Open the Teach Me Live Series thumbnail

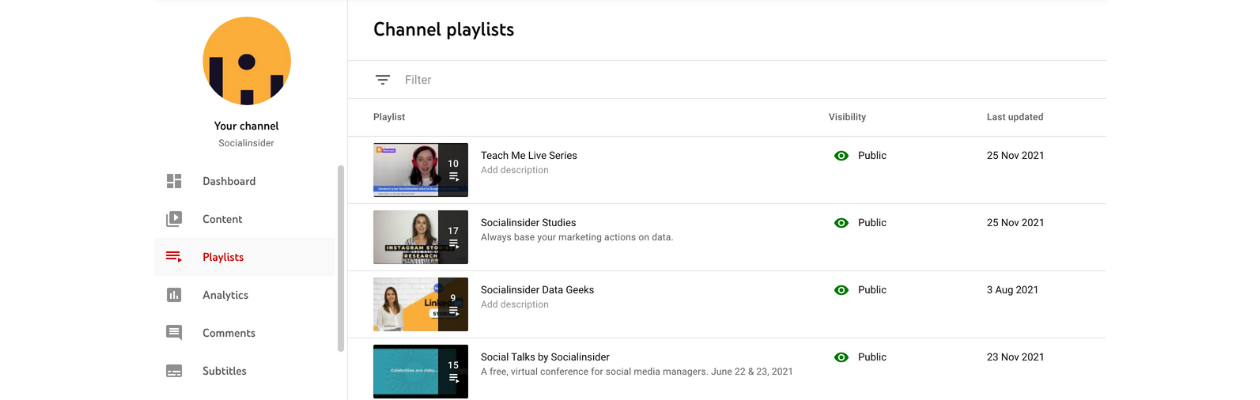tap(420, 170)
